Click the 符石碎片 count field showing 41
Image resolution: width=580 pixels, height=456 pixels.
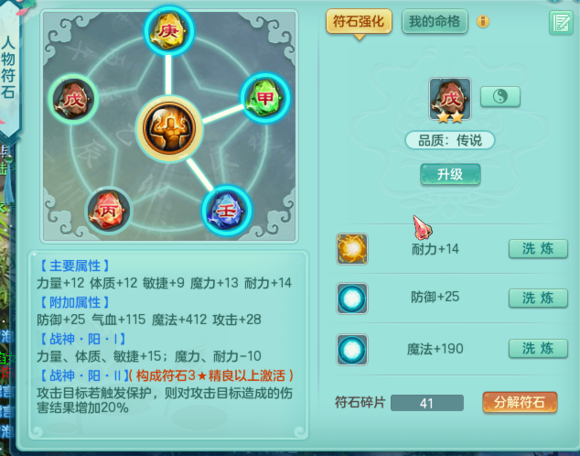(427, 403)
